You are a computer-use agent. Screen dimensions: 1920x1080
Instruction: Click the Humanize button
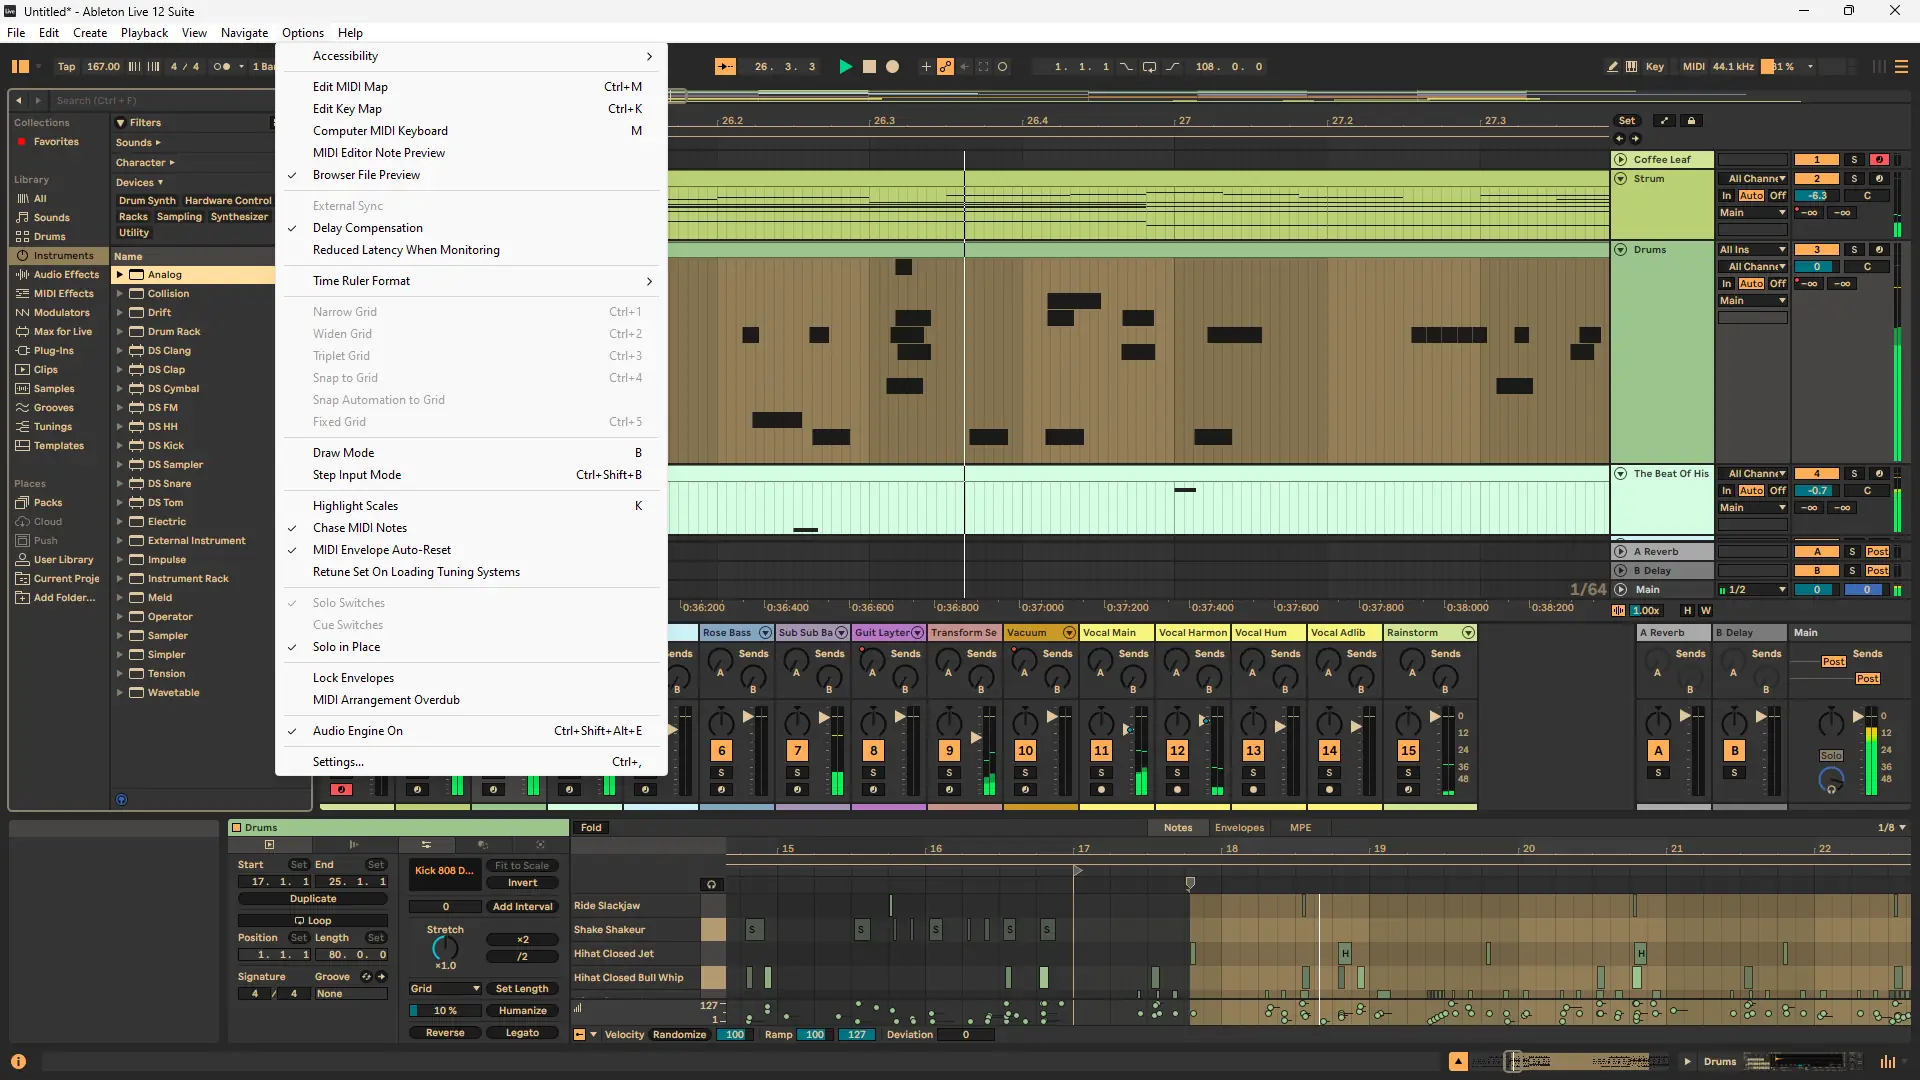coord(522,1011)
